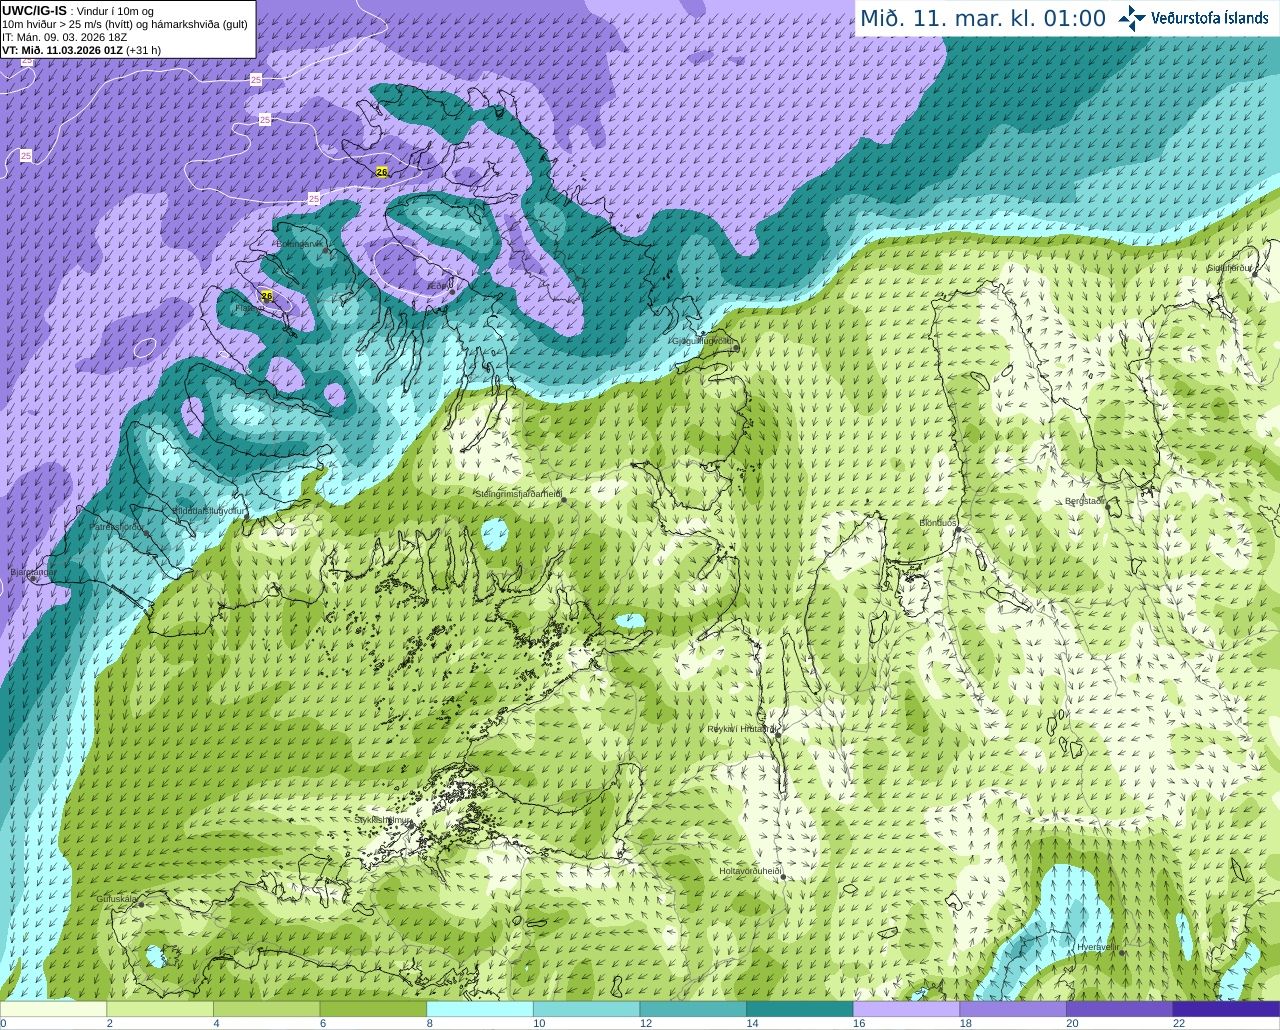Click the Stykkishólmur station label
Viewport: 1280px width, 1030px height.
382,820
